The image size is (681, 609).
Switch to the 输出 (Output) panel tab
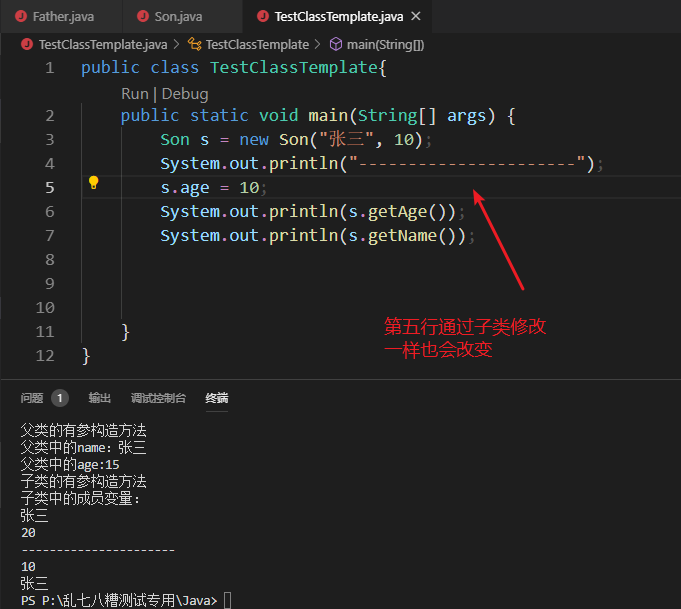tap(100, 398)
